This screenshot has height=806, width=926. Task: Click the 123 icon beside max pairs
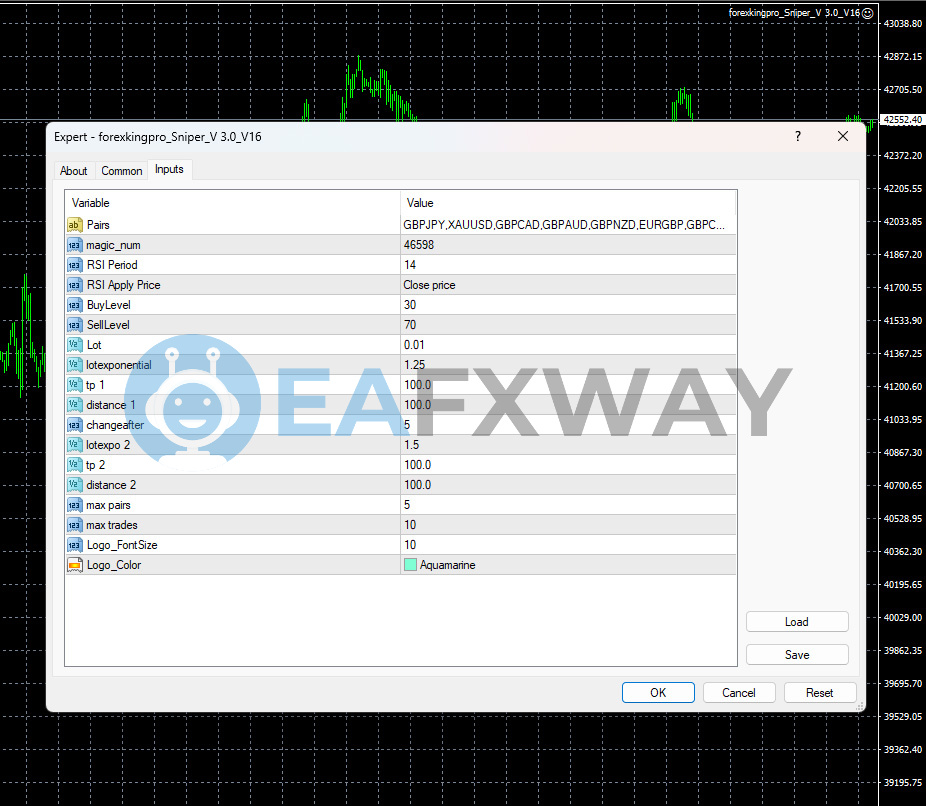(x=75, y=505)
